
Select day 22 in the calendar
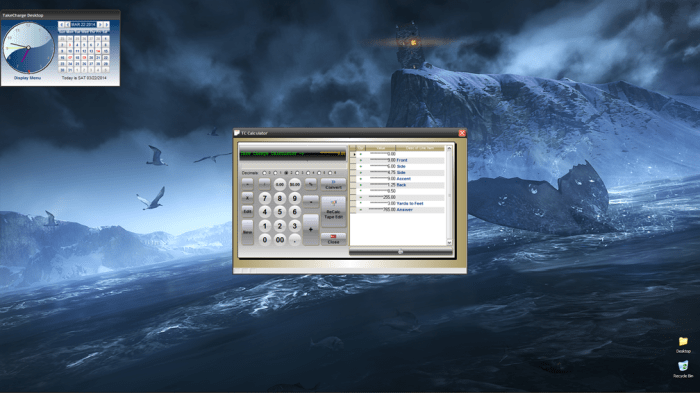(106, 58)
